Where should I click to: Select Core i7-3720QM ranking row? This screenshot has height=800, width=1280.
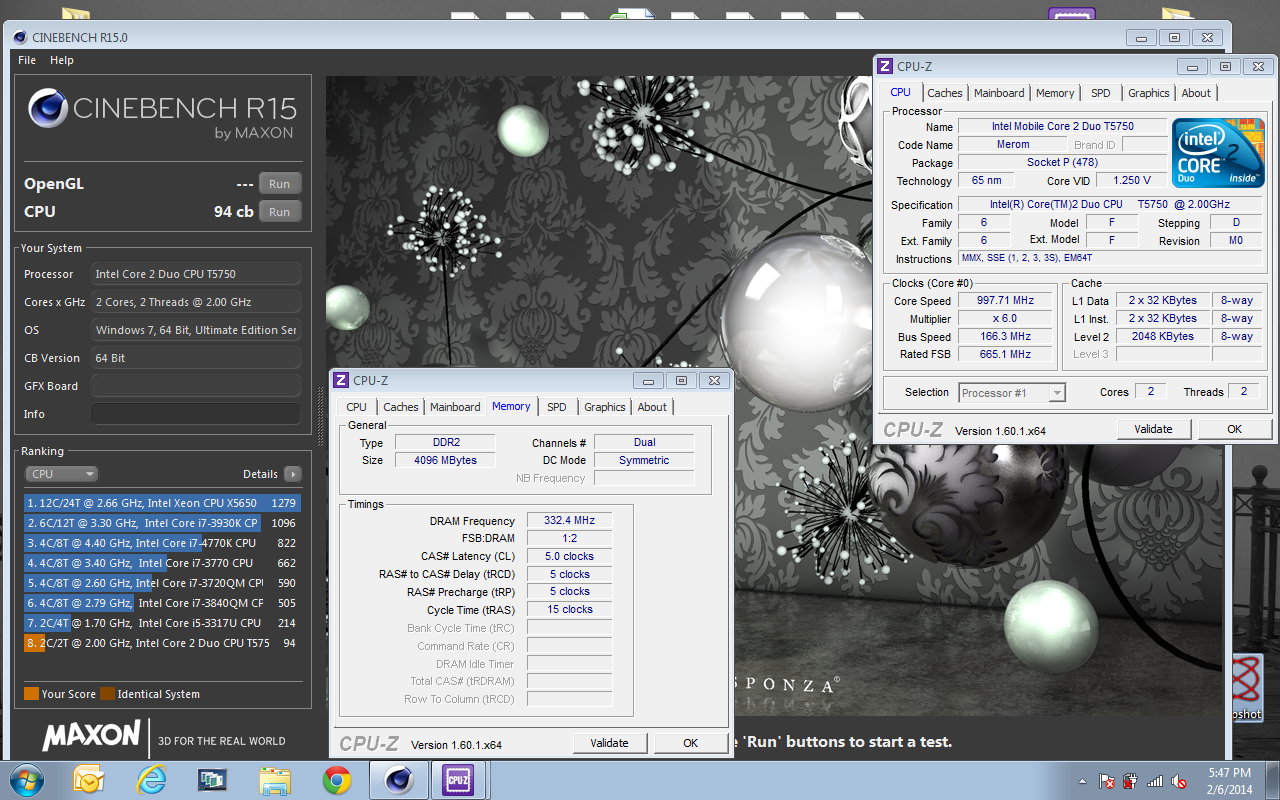[163, 583]
